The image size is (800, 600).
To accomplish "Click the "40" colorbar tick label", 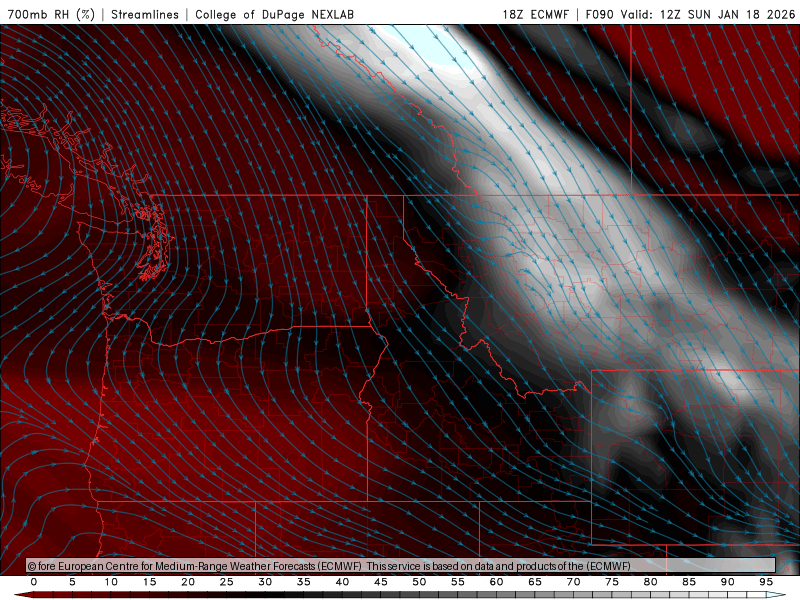I will tap(342, 582).
